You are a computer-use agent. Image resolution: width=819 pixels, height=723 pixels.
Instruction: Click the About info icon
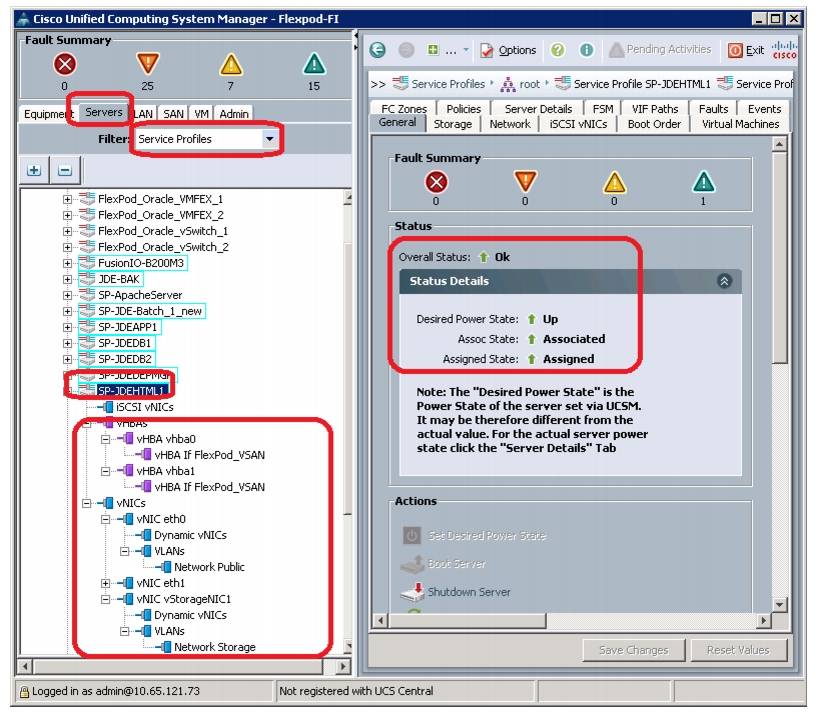coord(587,50)
